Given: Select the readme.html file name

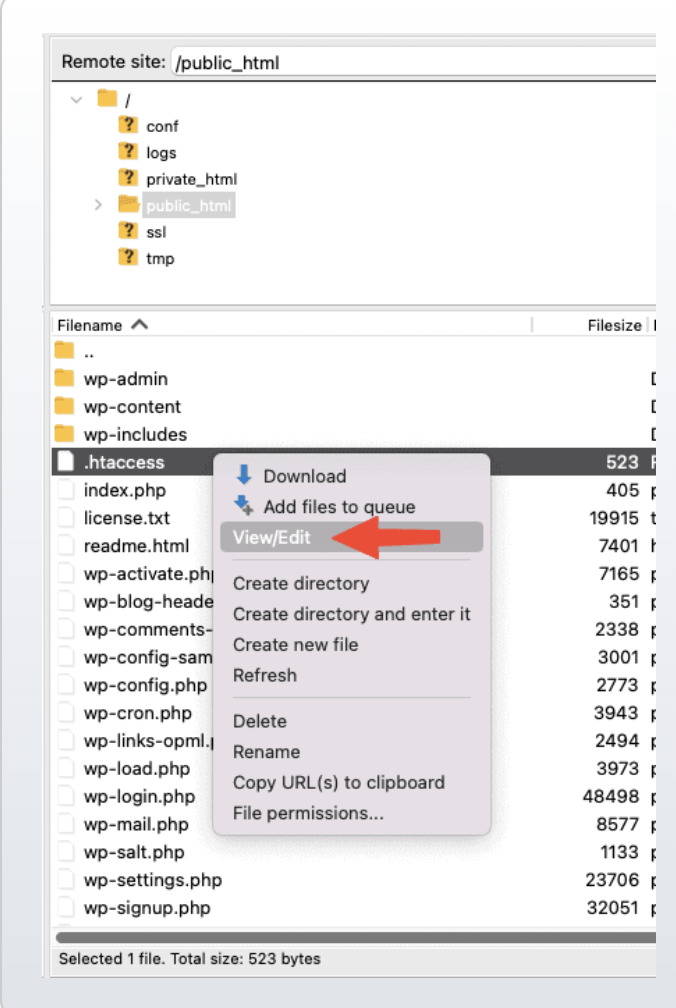Looking at the screenshot, I should click(x=136, y=546).
